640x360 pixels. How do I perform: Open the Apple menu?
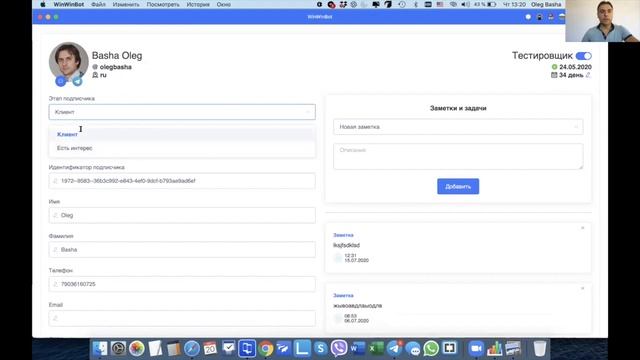tap(43, 4)
